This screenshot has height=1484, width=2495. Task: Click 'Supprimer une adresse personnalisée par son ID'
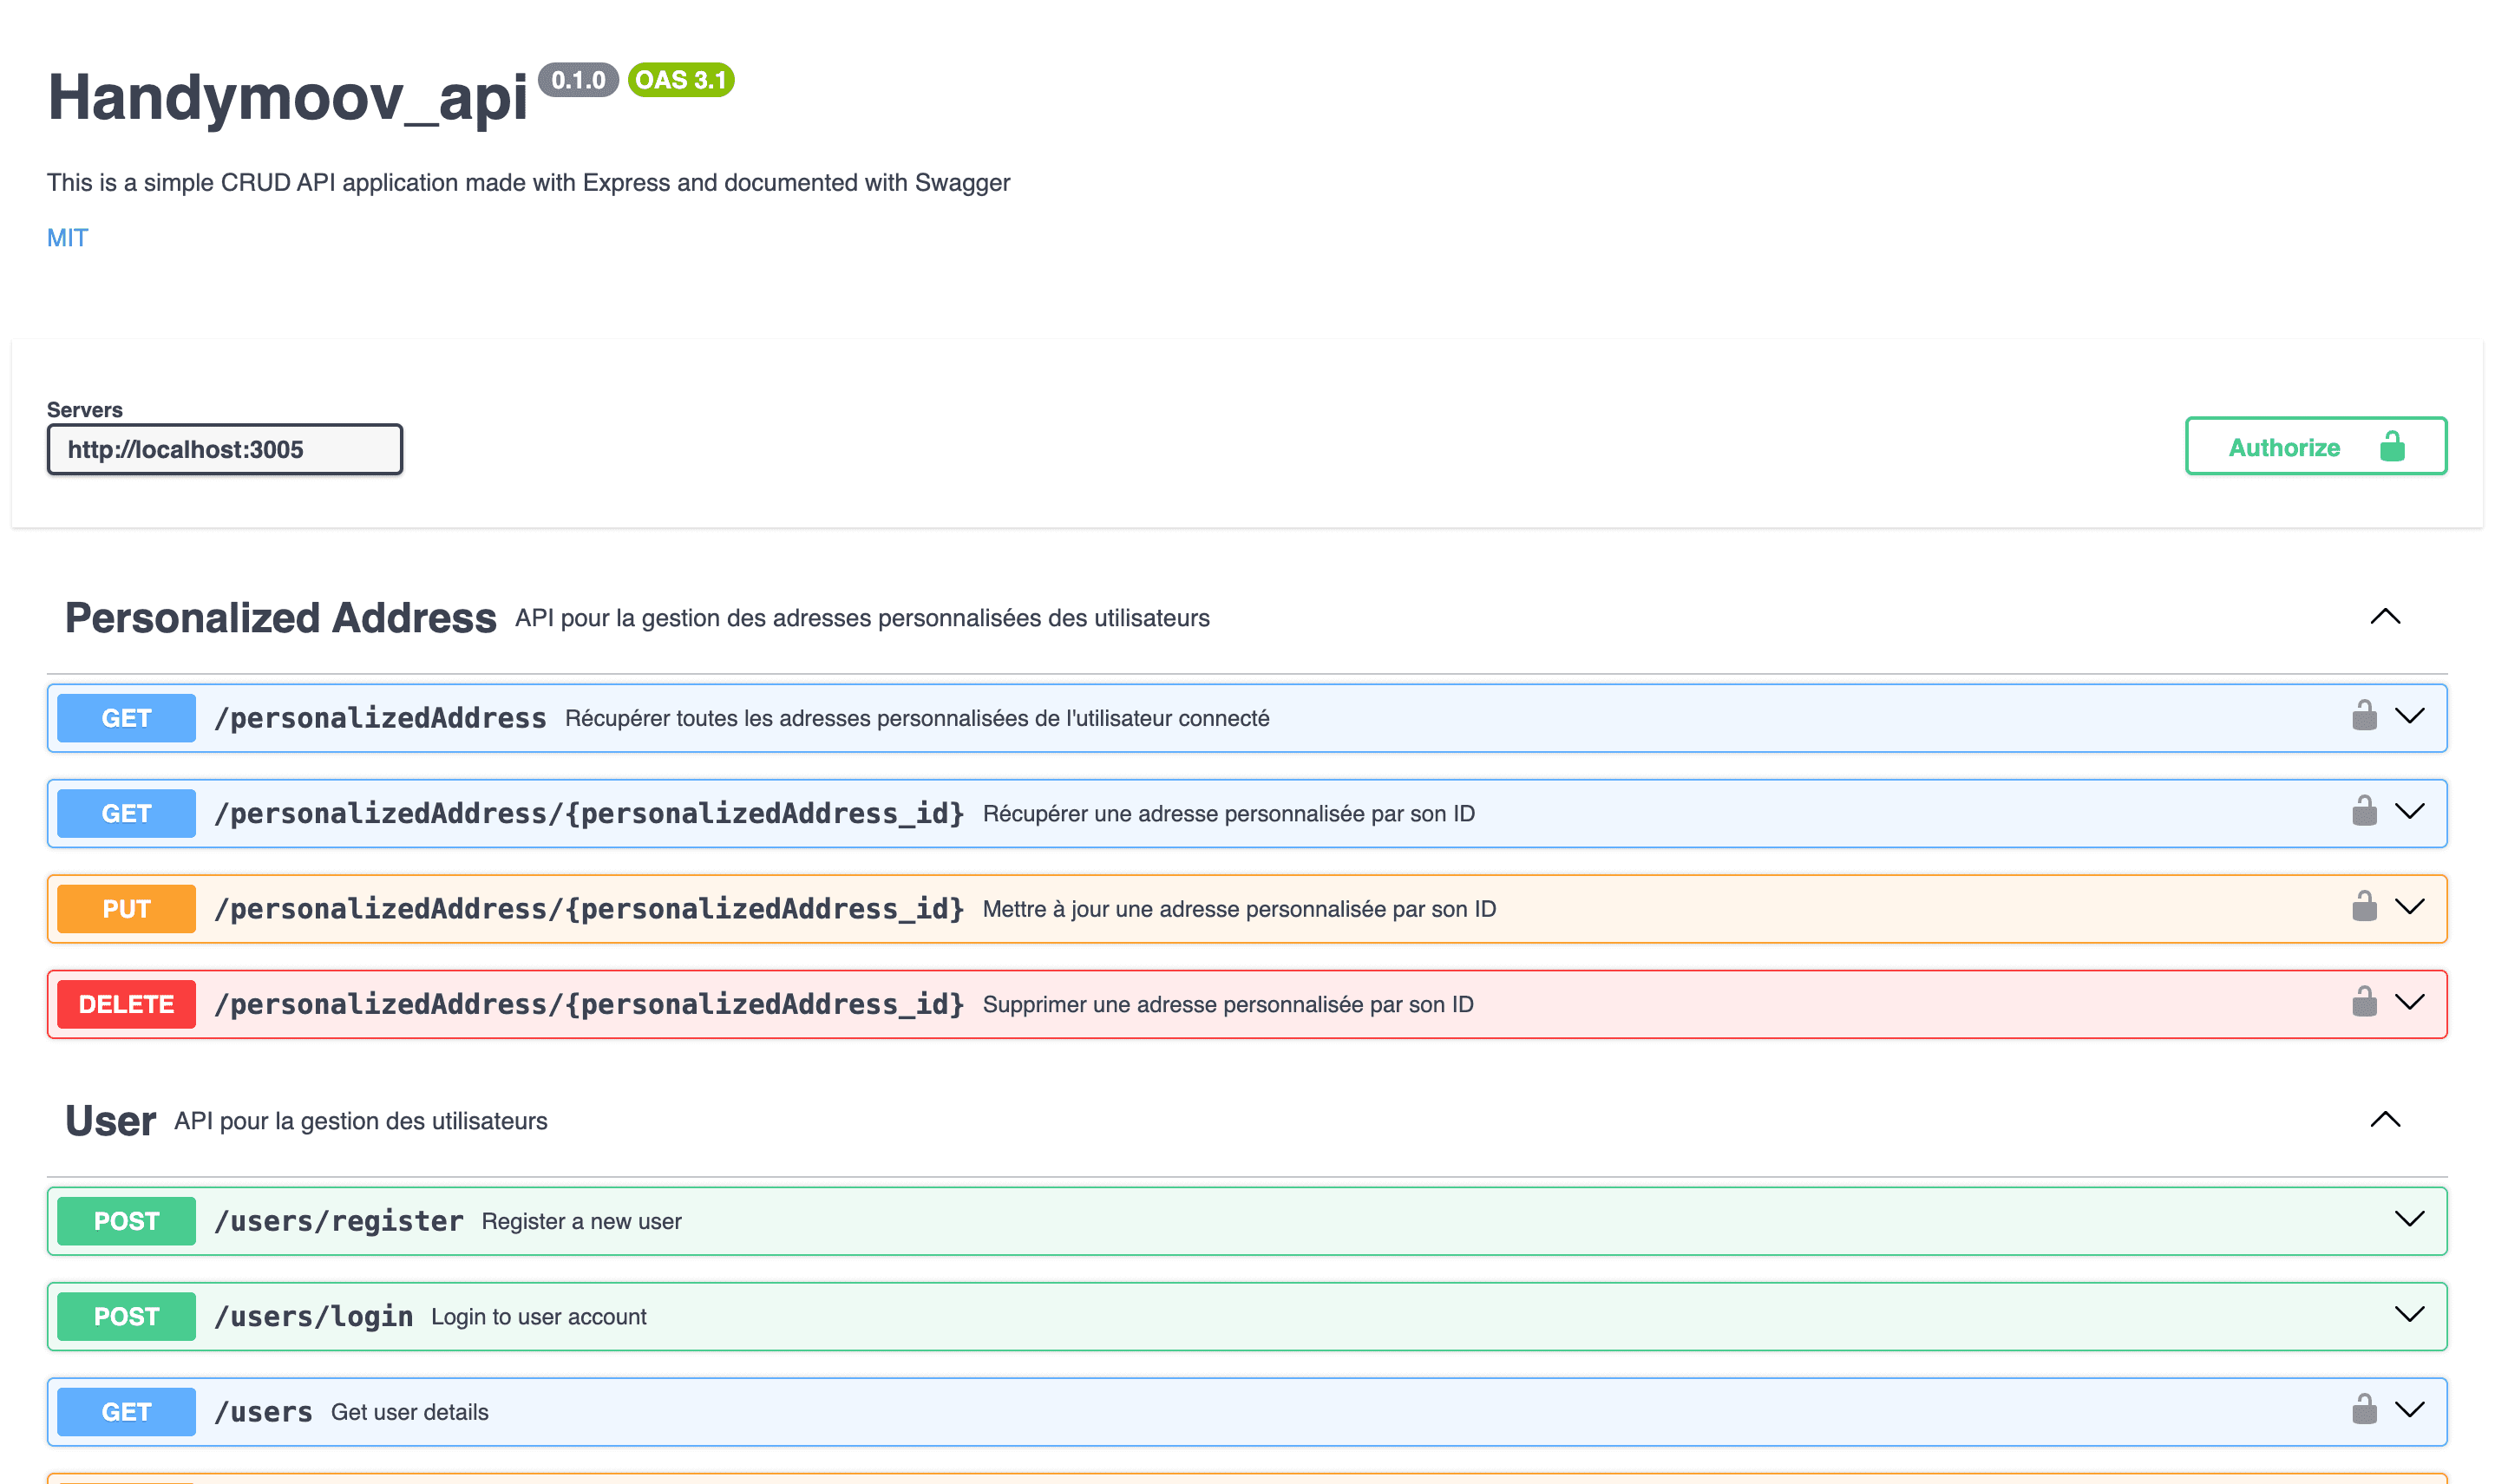tap(1228, 1004)
